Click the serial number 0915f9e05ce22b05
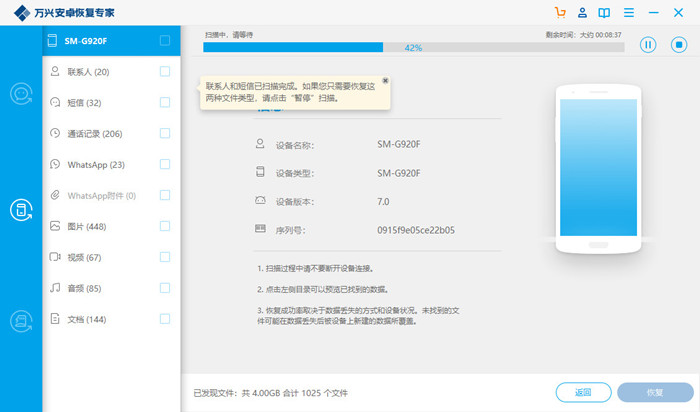This screenshot has width=700, height=412. pos(416,230)
